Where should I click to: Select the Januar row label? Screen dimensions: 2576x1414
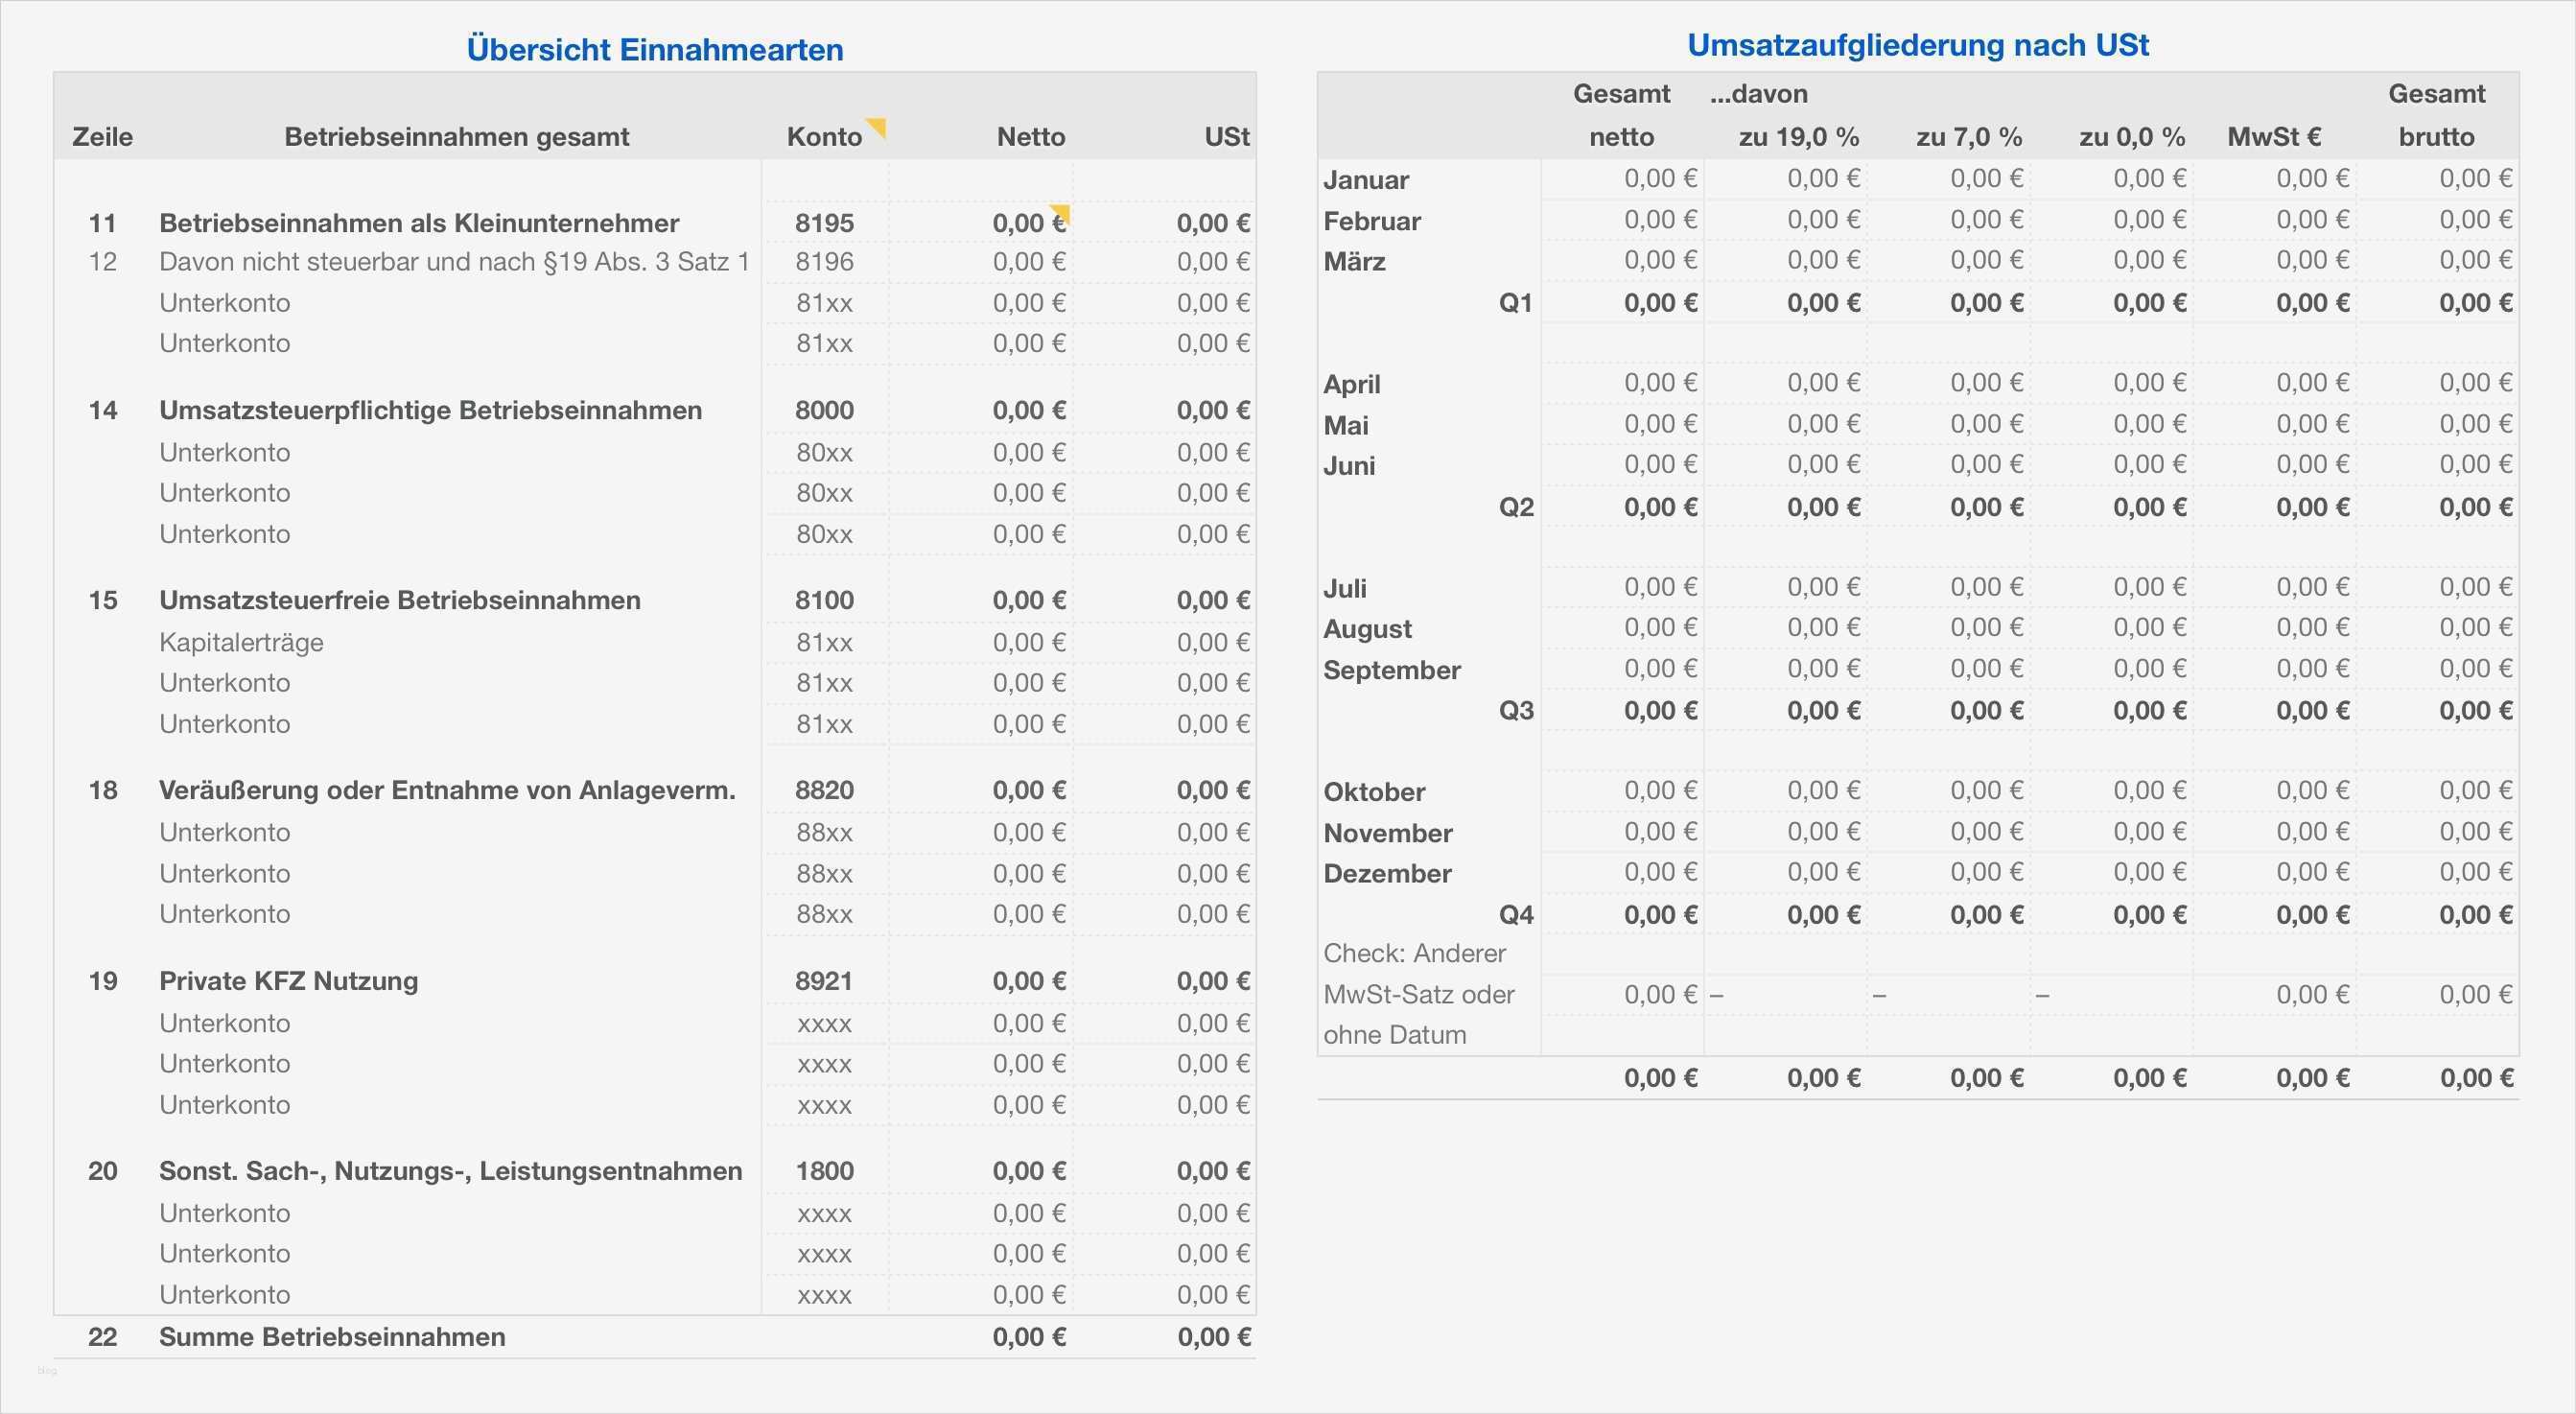[1365, 180]
